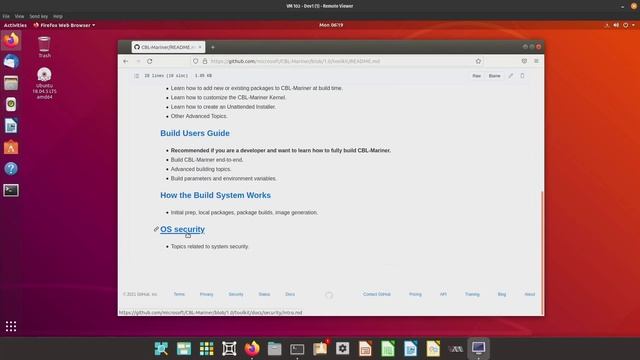The height and width of the screenshot is (360, 640).
Task: Open LibreOffice Calc in bottom taskbar
Action: [388, 349]
